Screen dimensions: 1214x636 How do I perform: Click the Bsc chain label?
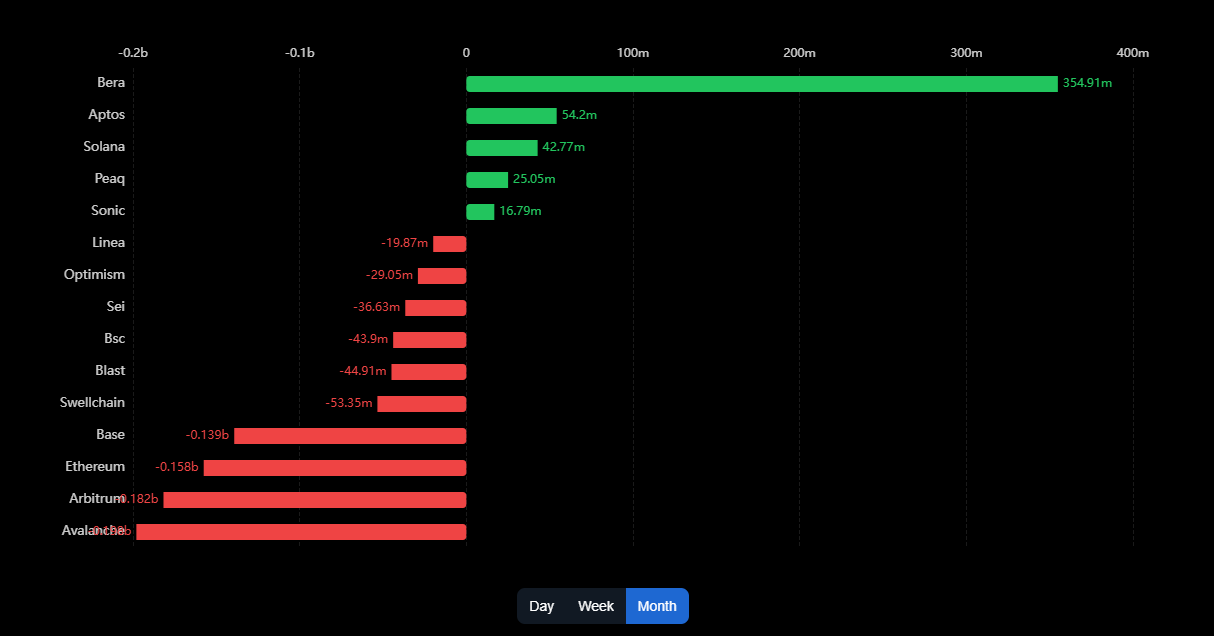[115, 339]
